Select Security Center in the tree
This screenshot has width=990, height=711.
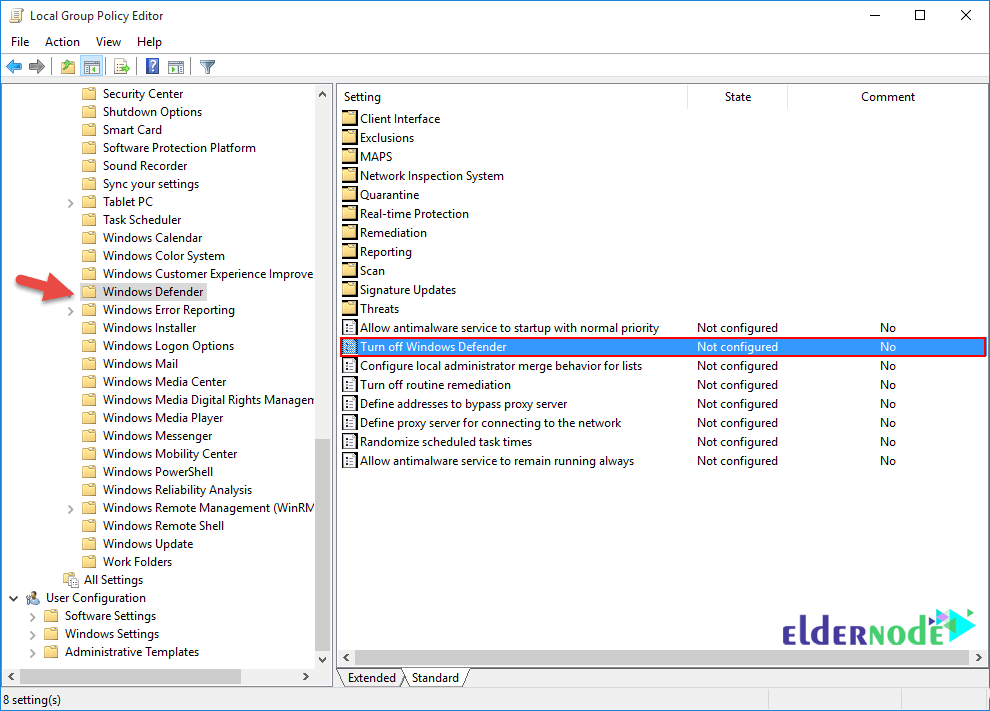click(143, 93)
